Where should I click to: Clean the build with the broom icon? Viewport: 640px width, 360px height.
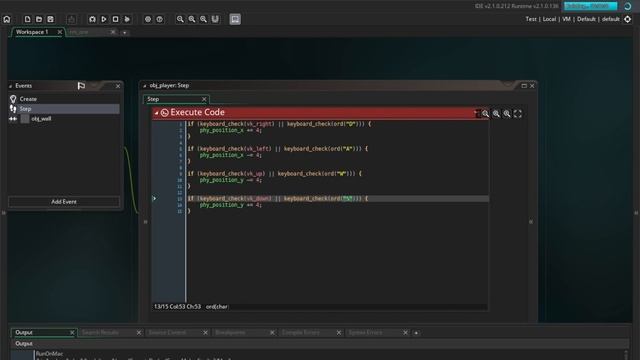point(127,19)
